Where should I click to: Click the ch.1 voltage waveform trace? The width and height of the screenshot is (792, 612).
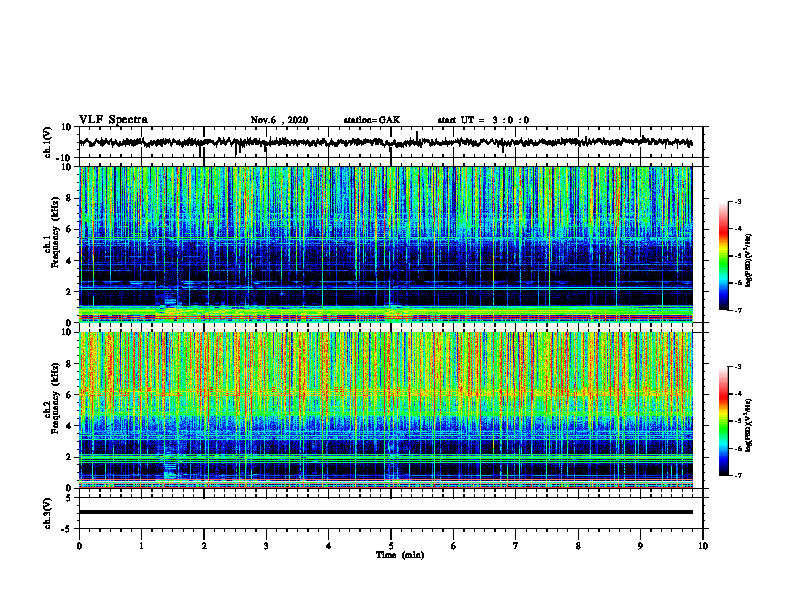point(385,142)
